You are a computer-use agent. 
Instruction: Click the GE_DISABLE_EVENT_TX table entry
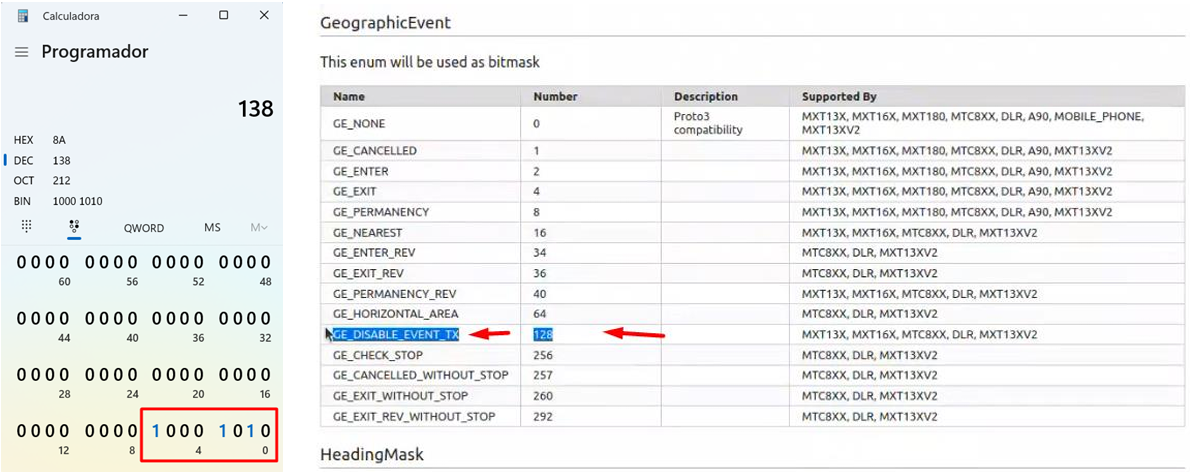[x=396, y=335]
